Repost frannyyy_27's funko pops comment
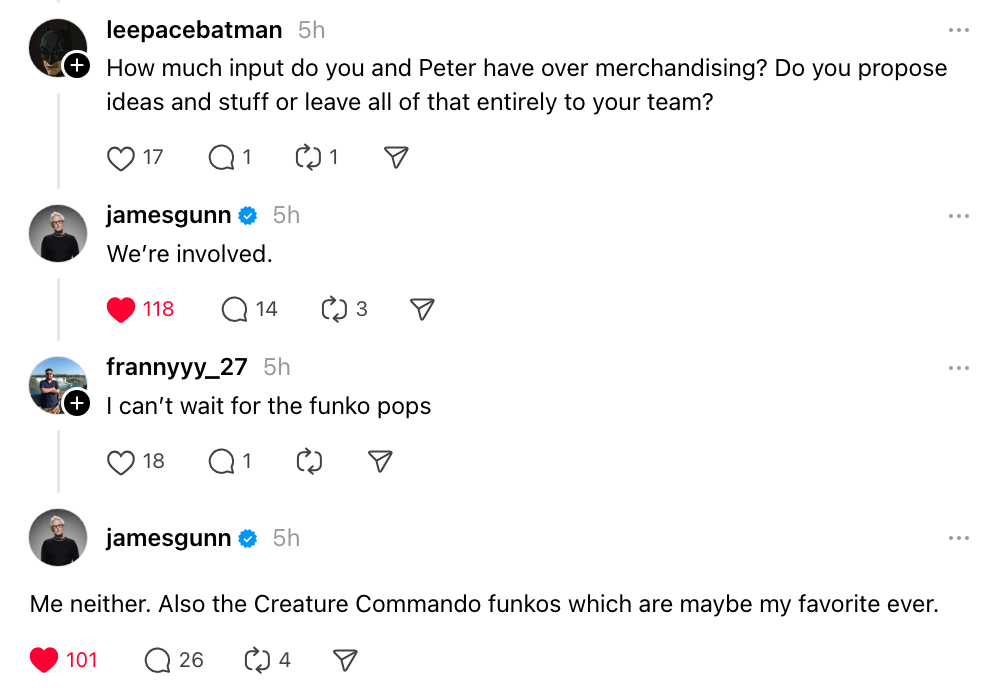The image size is (1006, 692). (x=310, y=462)
